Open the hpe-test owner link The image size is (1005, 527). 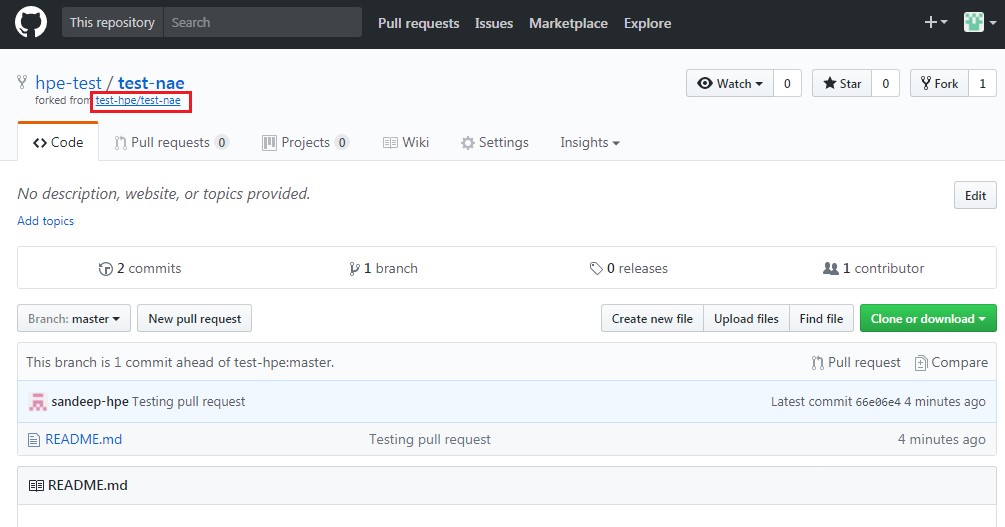pyautogui.click(x=68, y=83)
